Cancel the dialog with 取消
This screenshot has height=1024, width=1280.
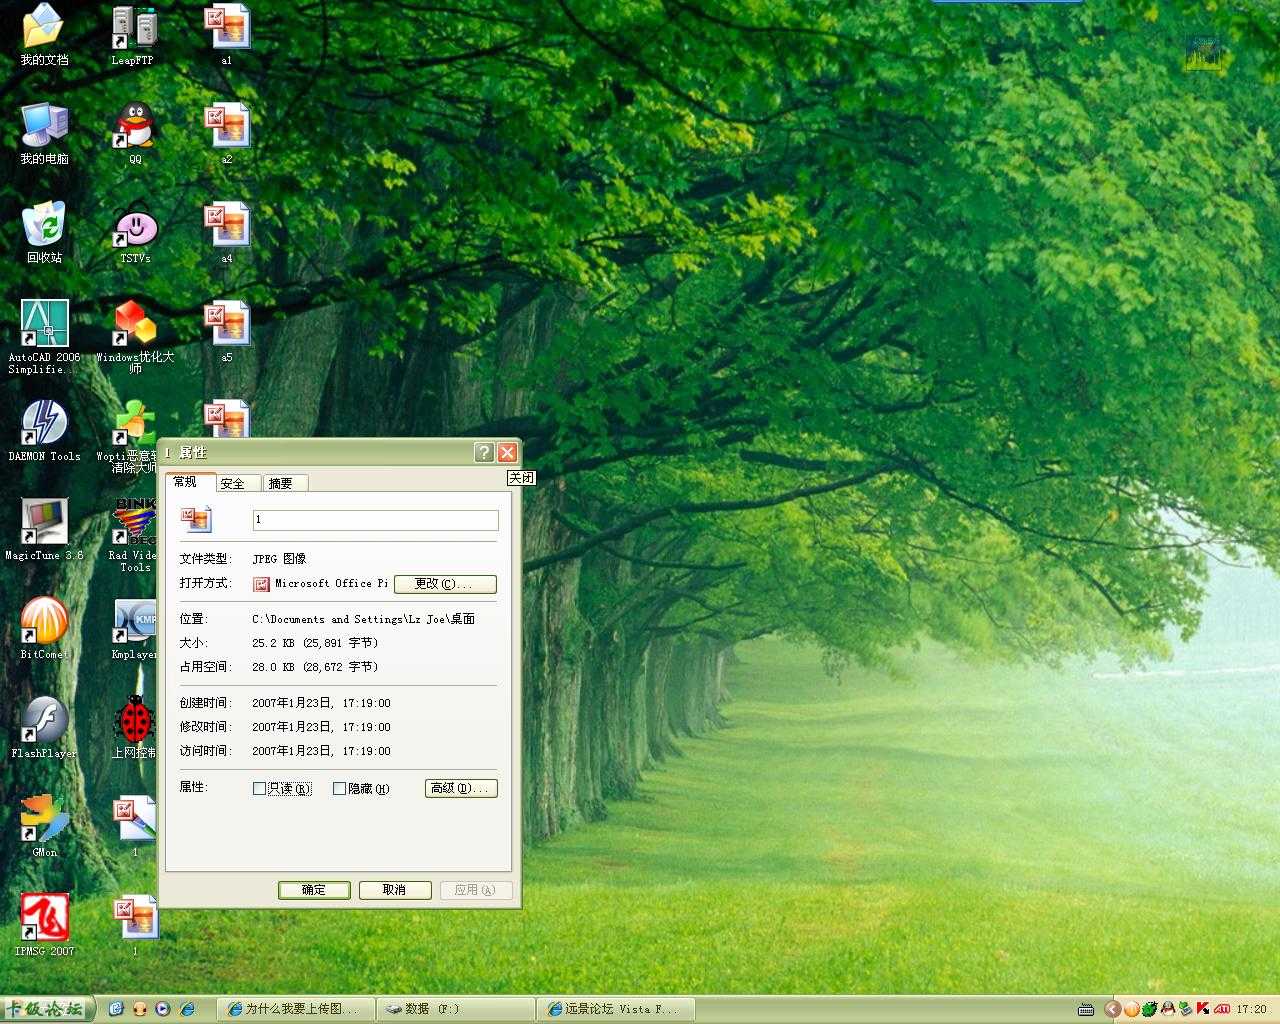coord(395,890)
